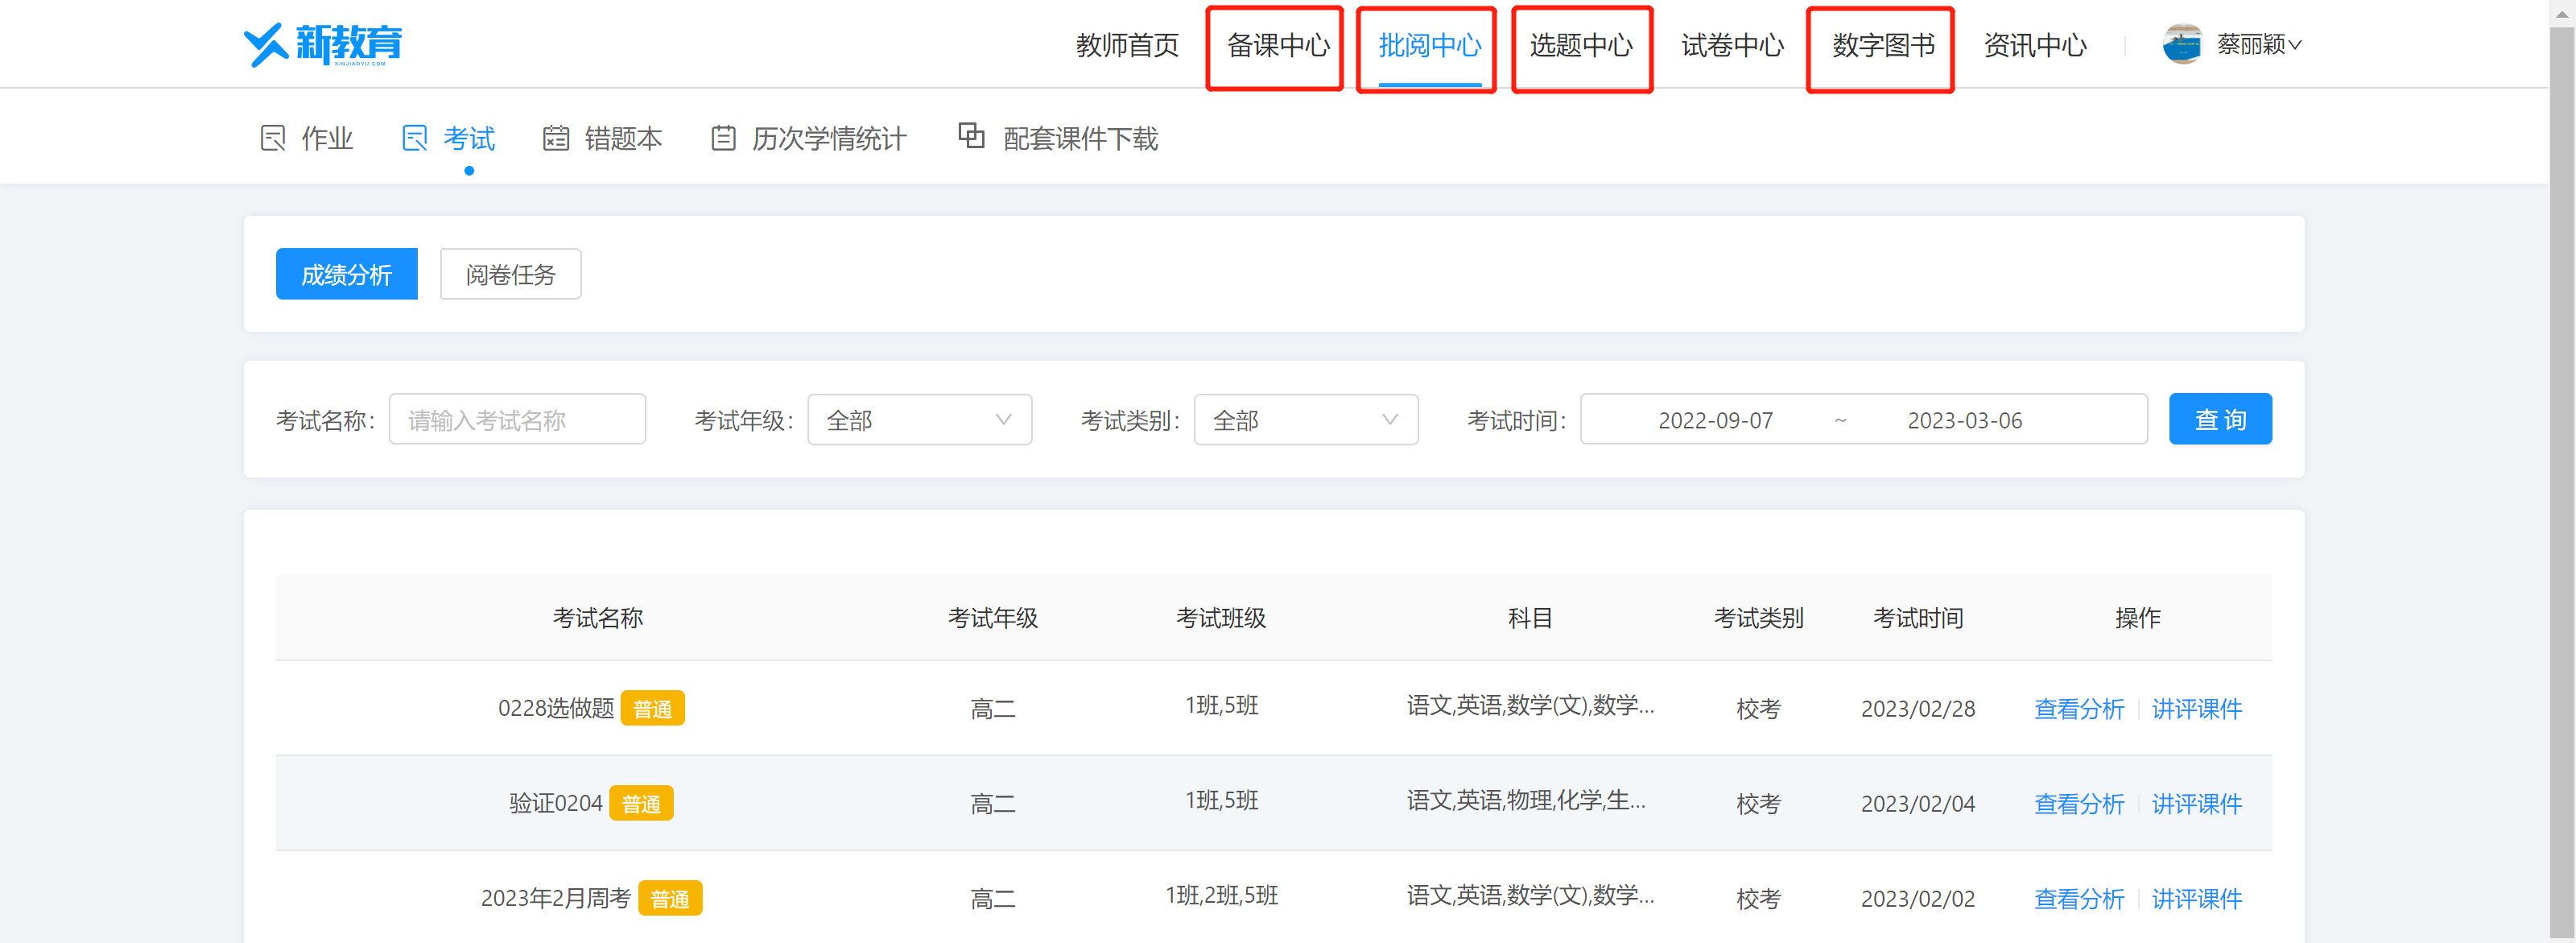This screenshot has width=2576, height=943.
Task: Select the 阅卷任务 button
Action: 511,274
